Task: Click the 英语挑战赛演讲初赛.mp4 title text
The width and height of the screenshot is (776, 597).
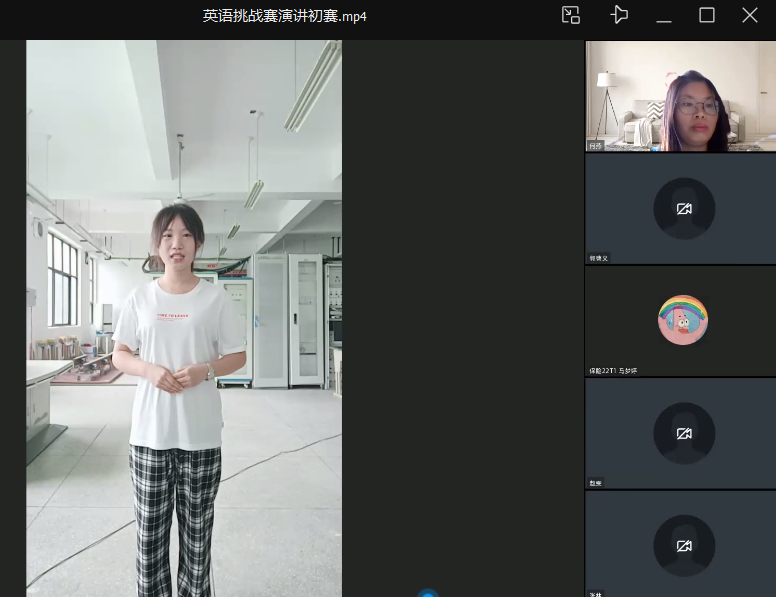Action: point(285,16)
